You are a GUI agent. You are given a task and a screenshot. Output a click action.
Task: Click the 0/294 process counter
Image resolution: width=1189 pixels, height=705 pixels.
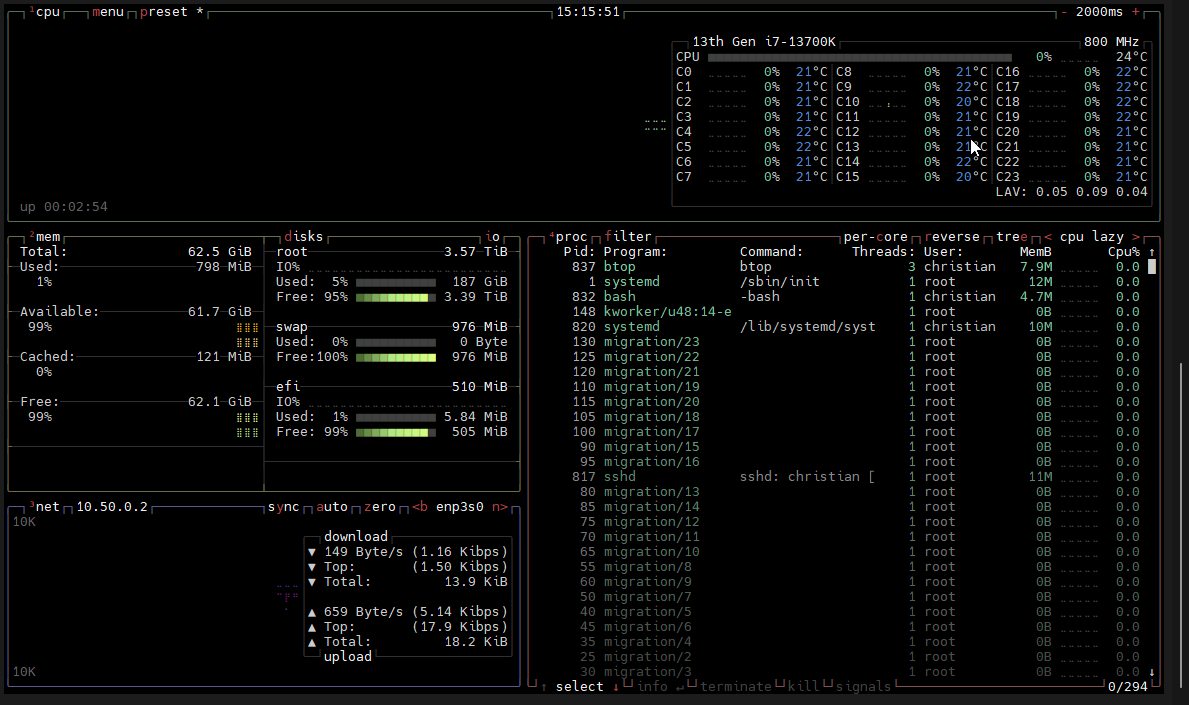(1128, 687)
